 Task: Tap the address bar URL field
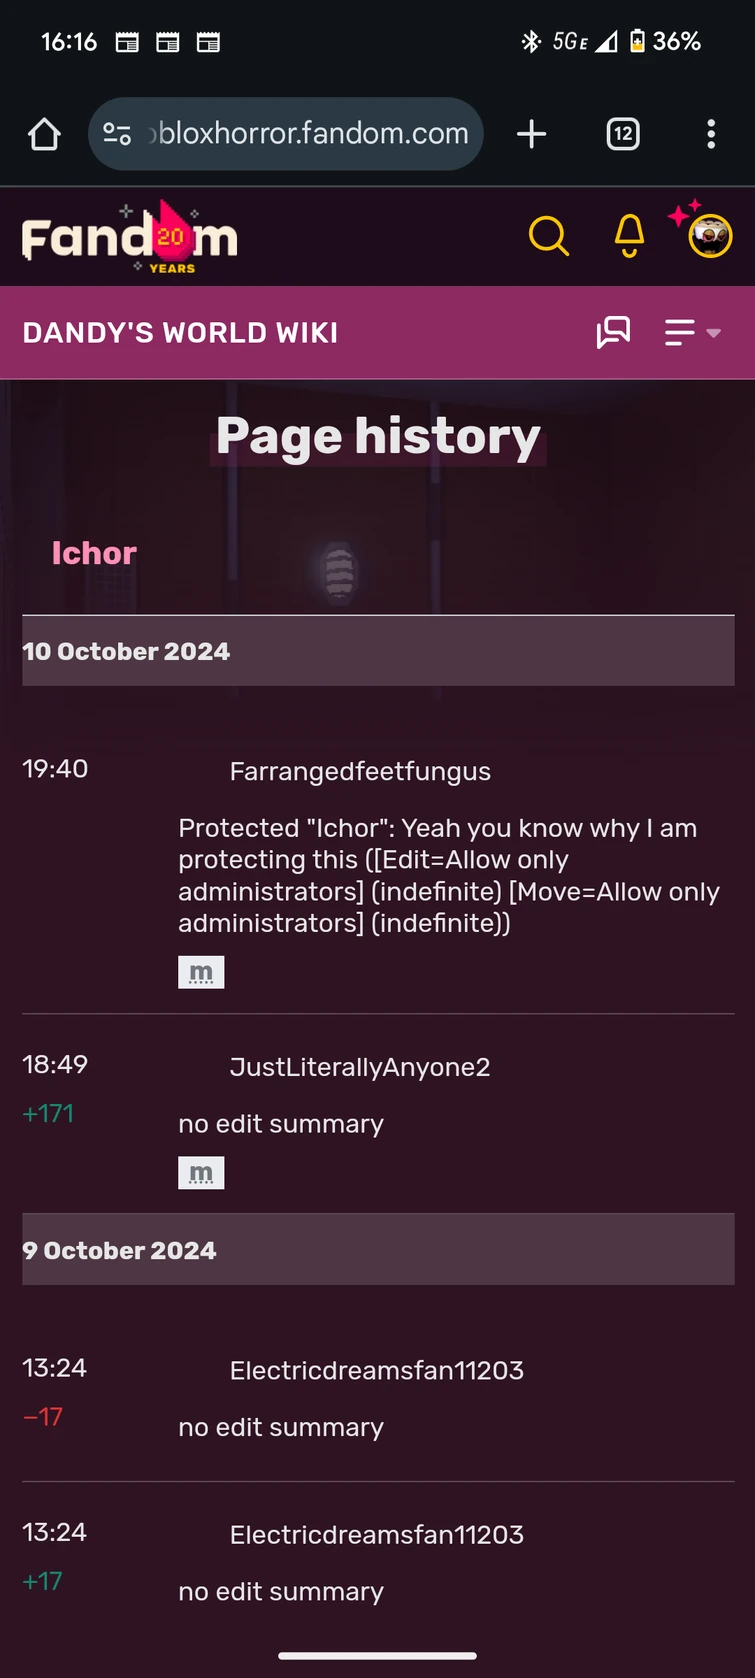pyautogui.click(x=312, y=134)
